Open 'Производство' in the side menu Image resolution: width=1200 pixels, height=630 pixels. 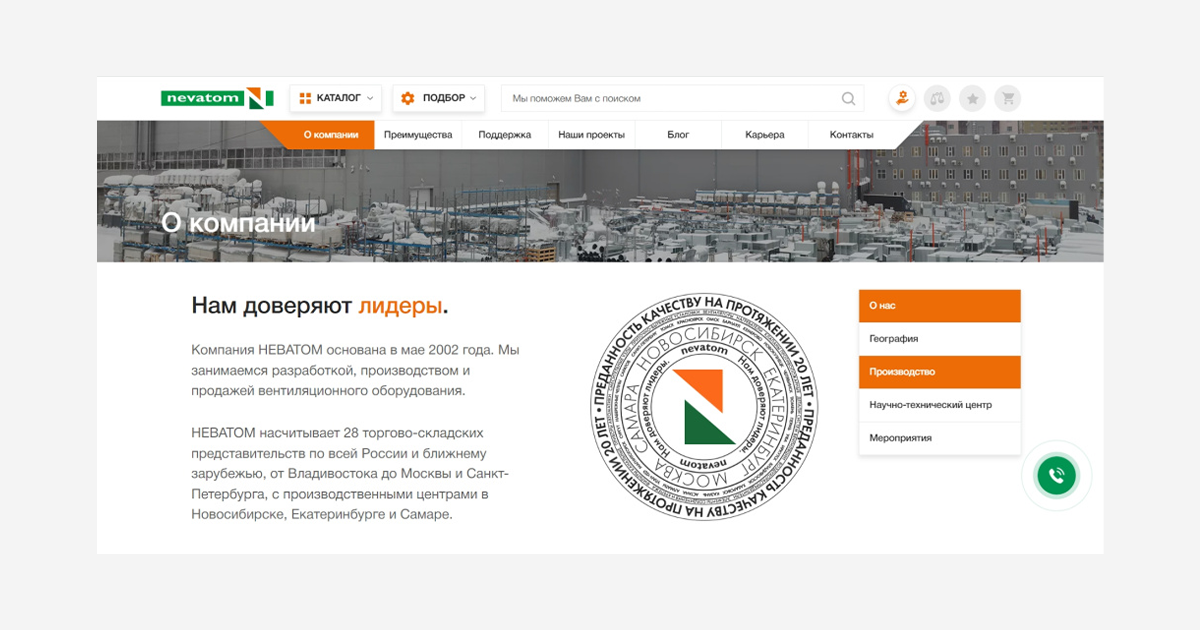[940, 372]
